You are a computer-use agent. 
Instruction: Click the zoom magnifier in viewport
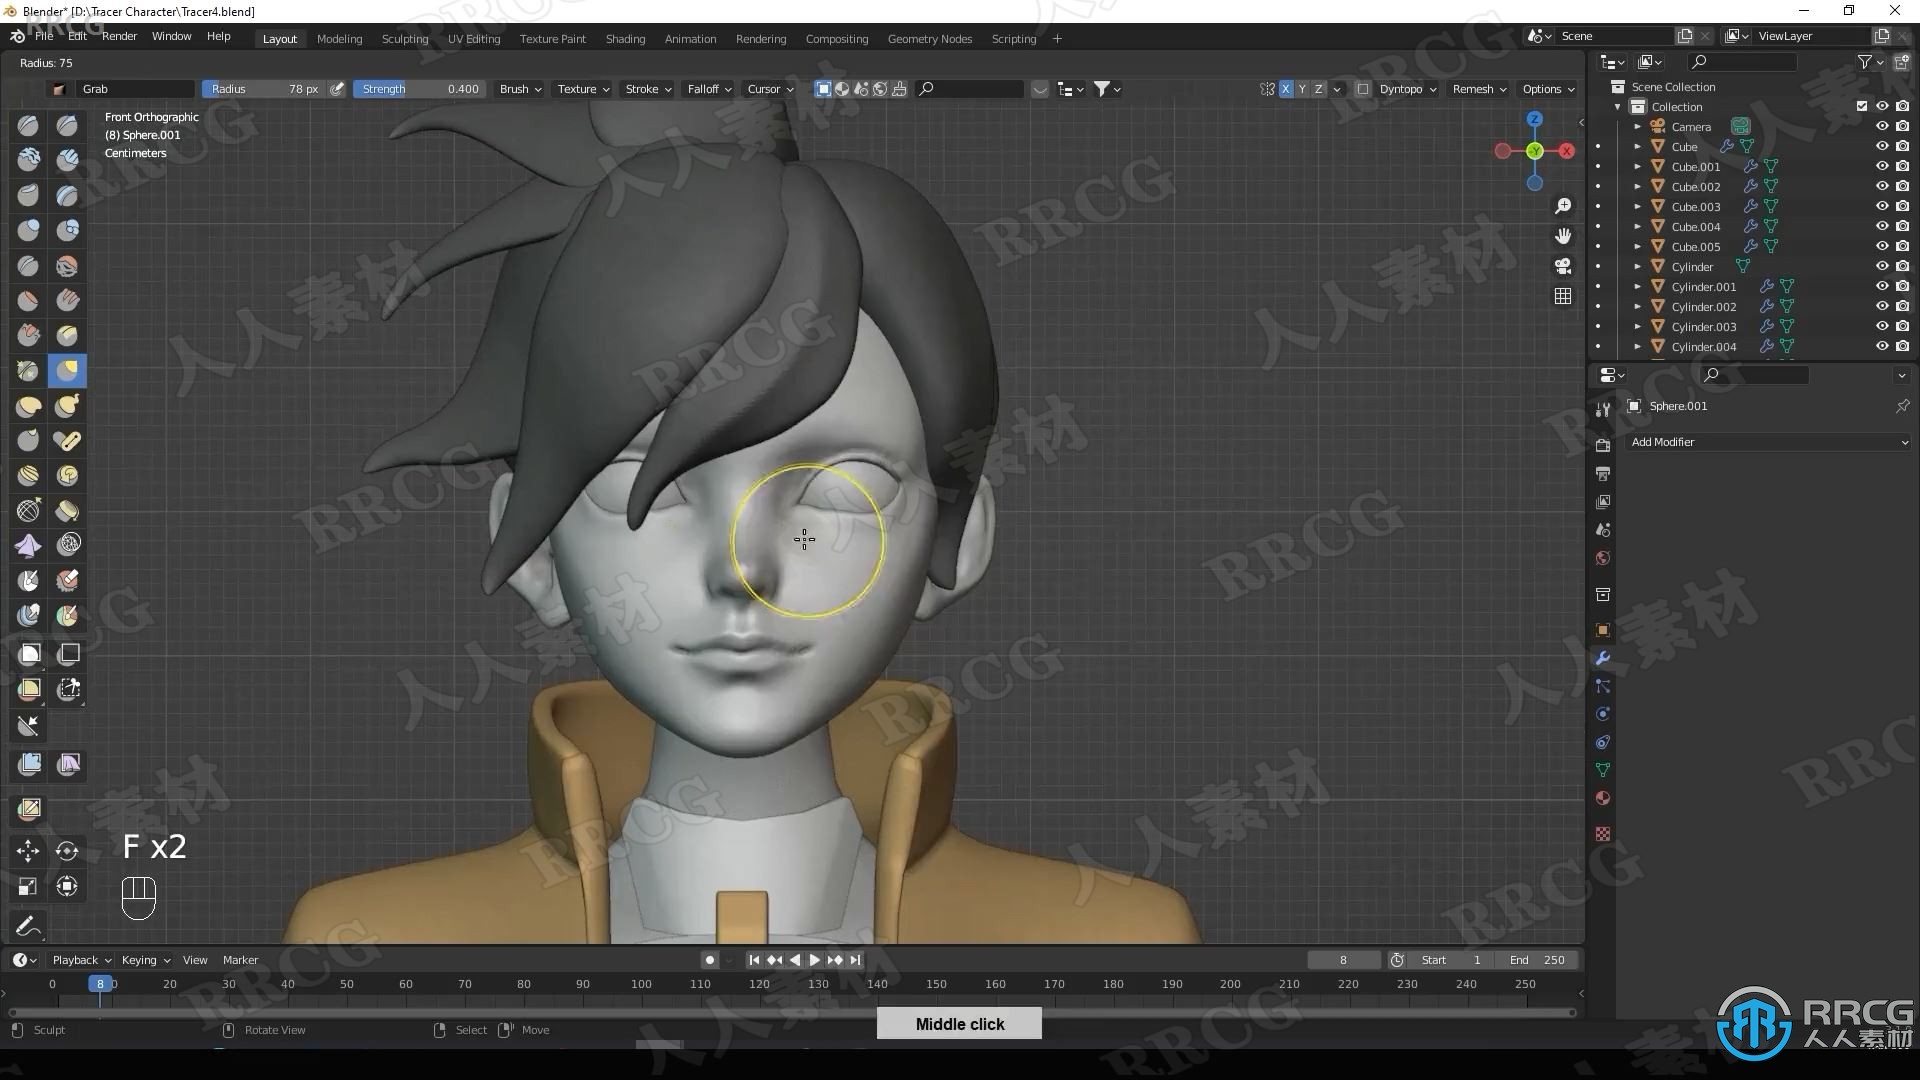point(1563,206)
